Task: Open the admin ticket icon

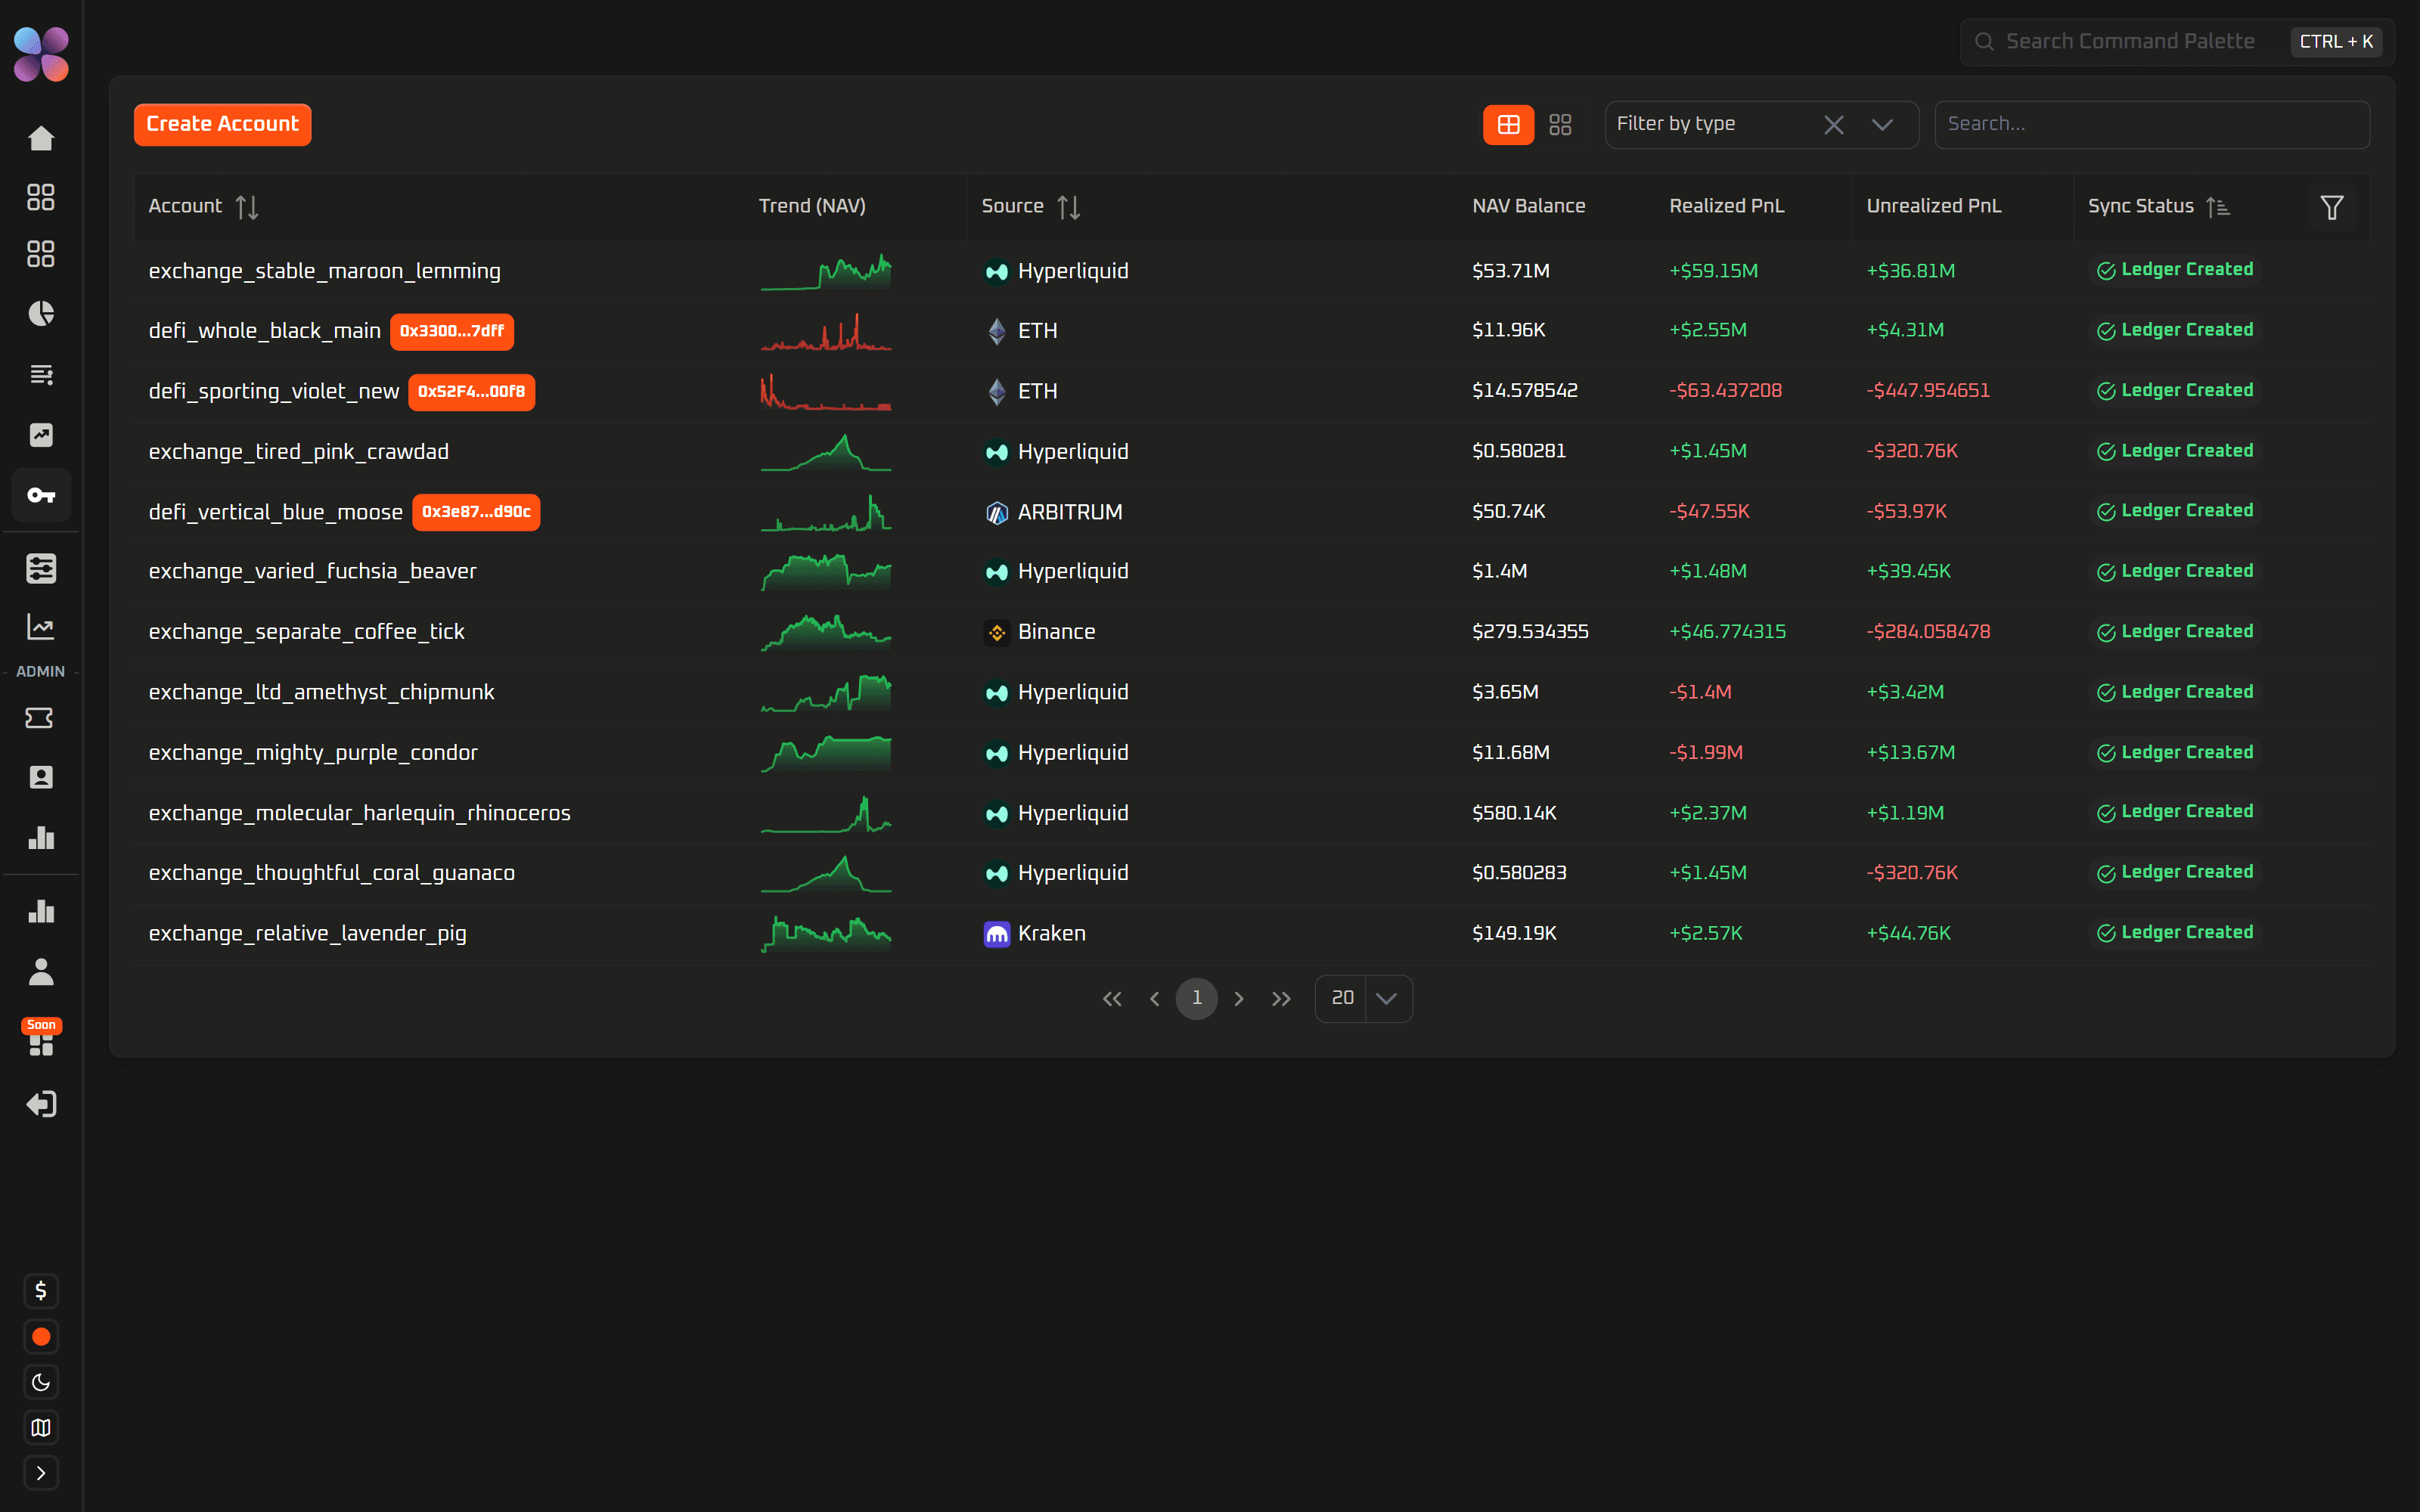Action: coord(41,718)
